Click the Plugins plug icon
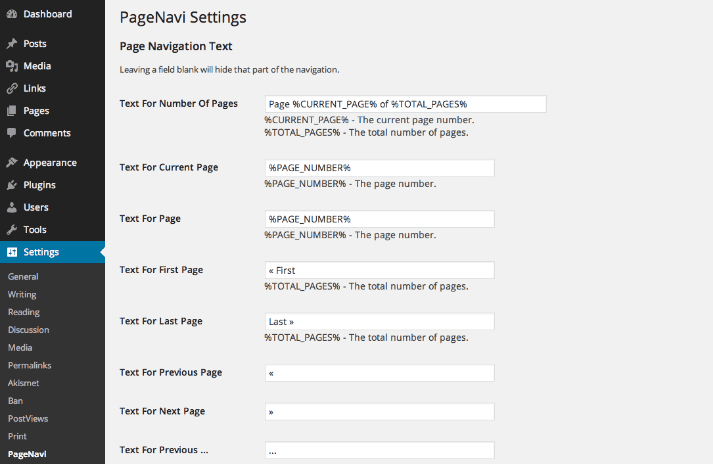 click(12, 185)
